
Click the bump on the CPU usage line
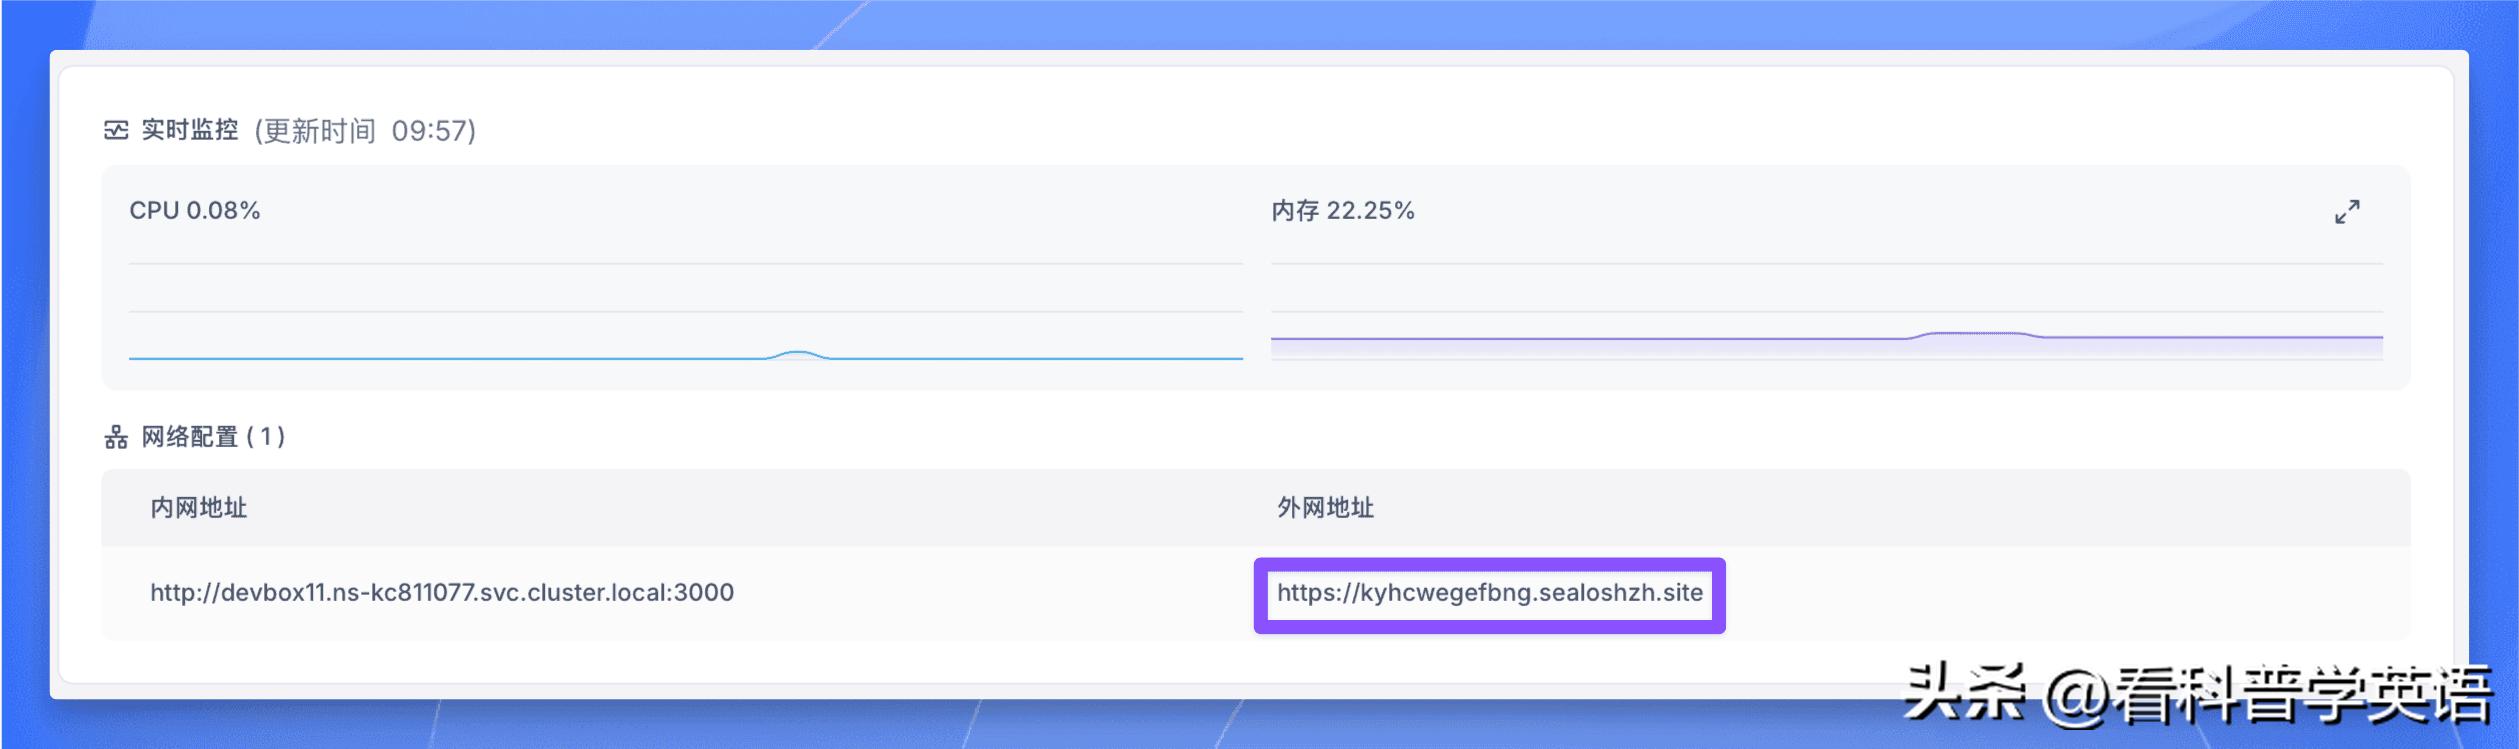(x=797, y=353)
